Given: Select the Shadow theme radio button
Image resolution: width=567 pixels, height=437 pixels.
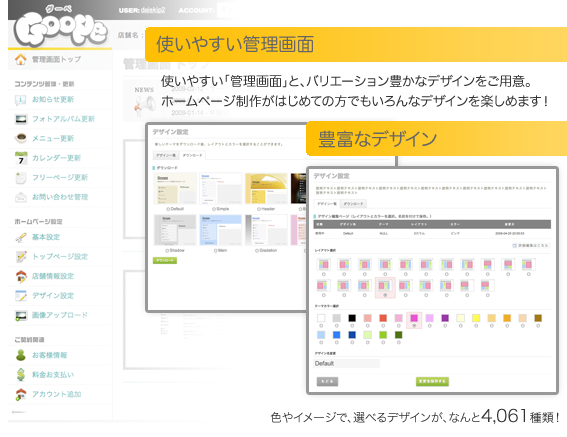Looking at the screenshot, I should coord(167,250).
